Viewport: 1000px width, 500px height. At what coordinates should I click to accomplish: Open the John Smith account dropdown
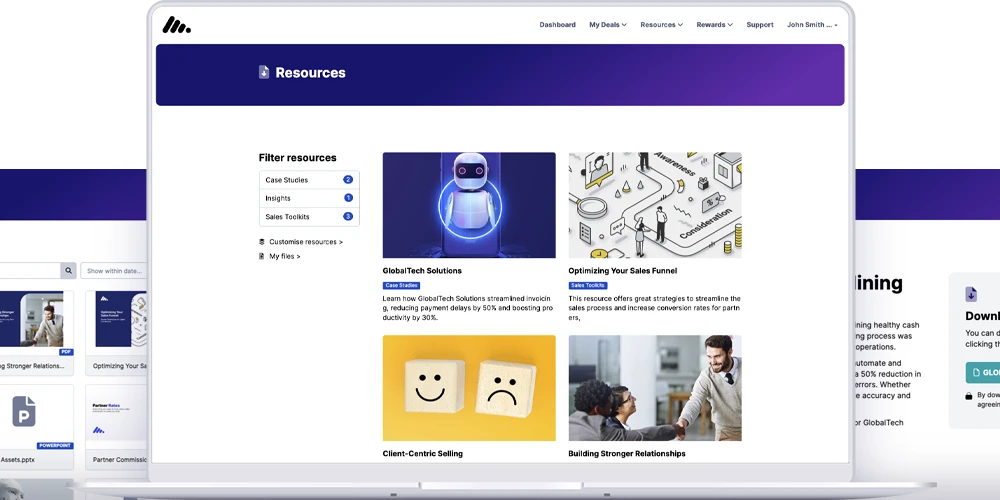tap(812, 25)
